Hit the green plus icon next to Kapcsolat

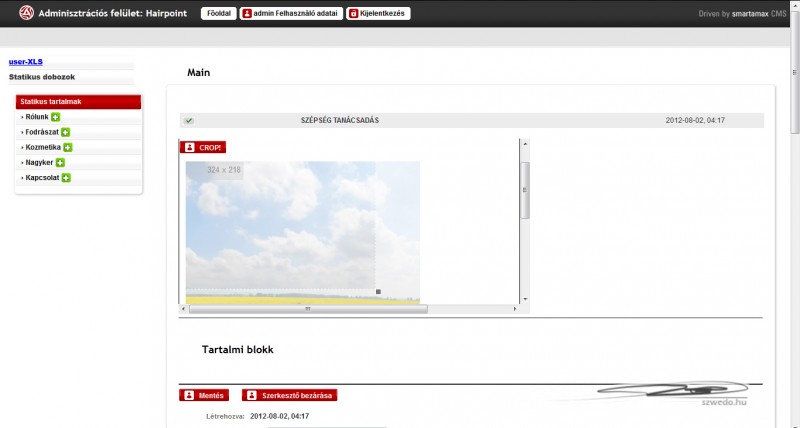click(66, 178)
